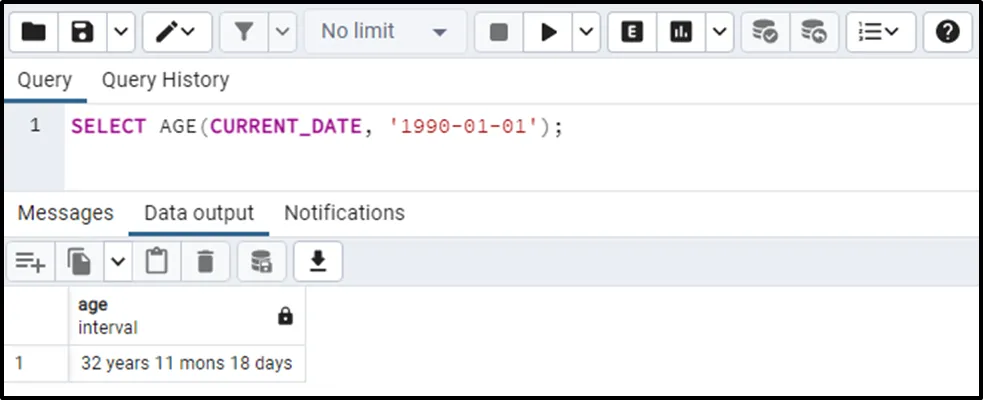Switch to the Notifications tab

coord(344,213)
